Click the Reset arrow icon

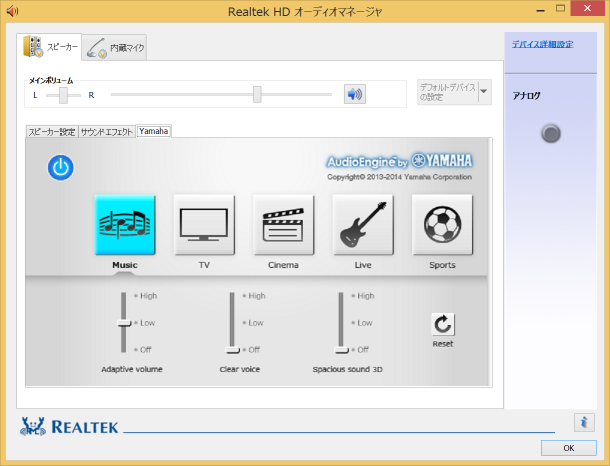point(443,324)
